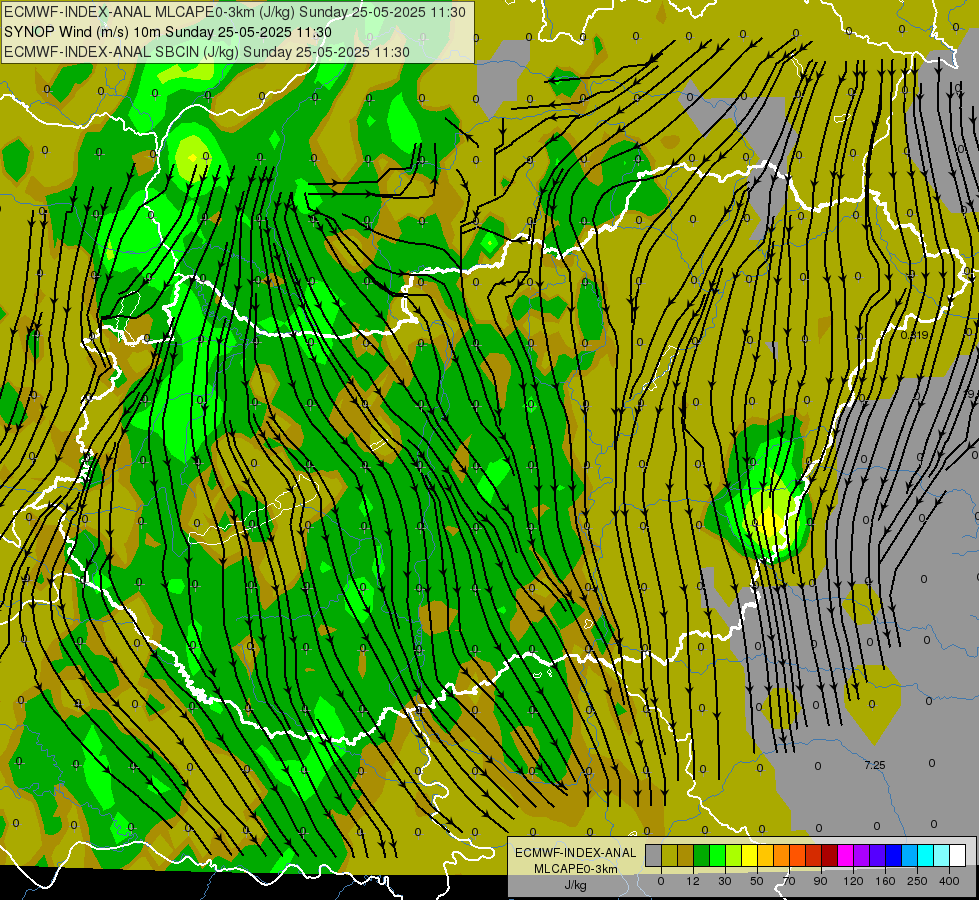
Task: Click the legend value label '120'
Action: click(x=853, y=881)
